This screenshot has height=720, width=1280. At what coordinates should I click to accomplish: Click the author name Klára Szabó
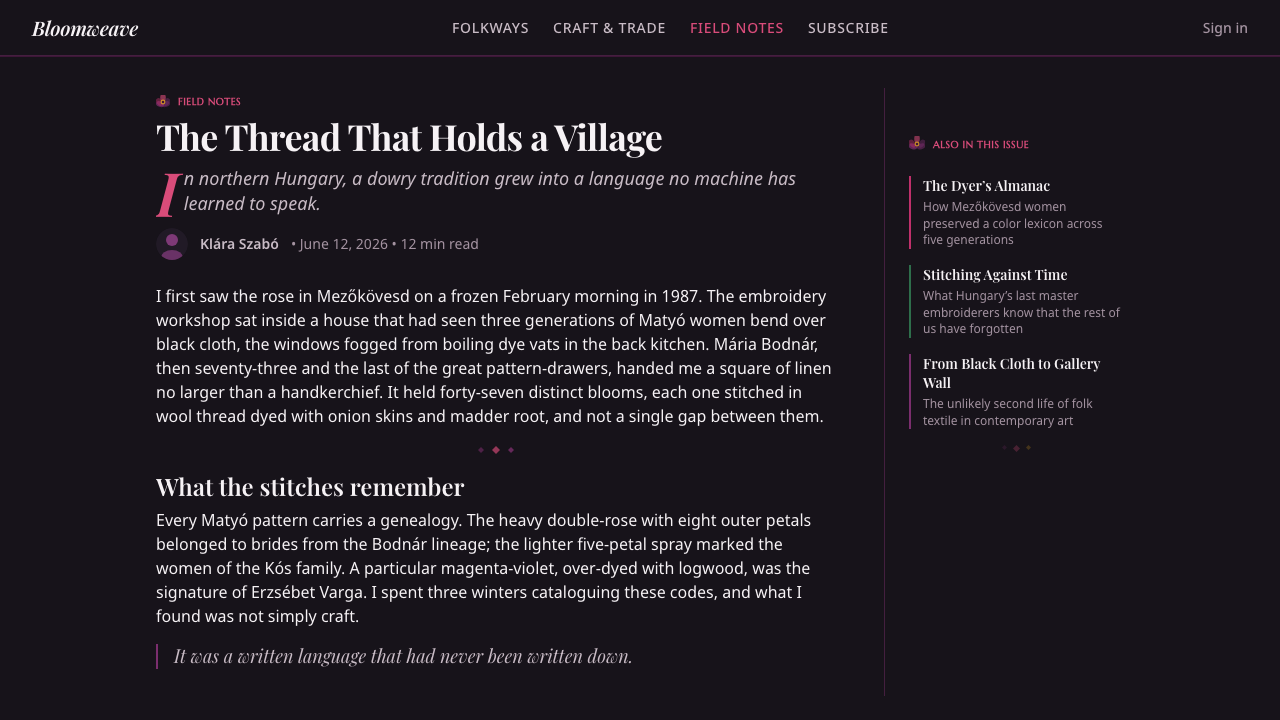point(239,244)
